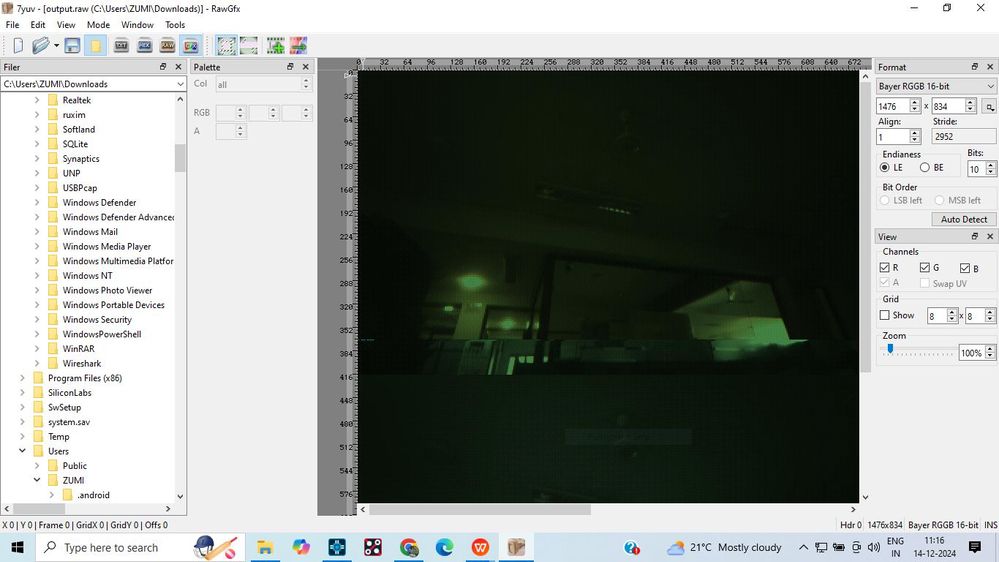This screenshot has height=562, width=999.
Task: Select the TXT mode toolbar icon
Action: click(121, 45)
